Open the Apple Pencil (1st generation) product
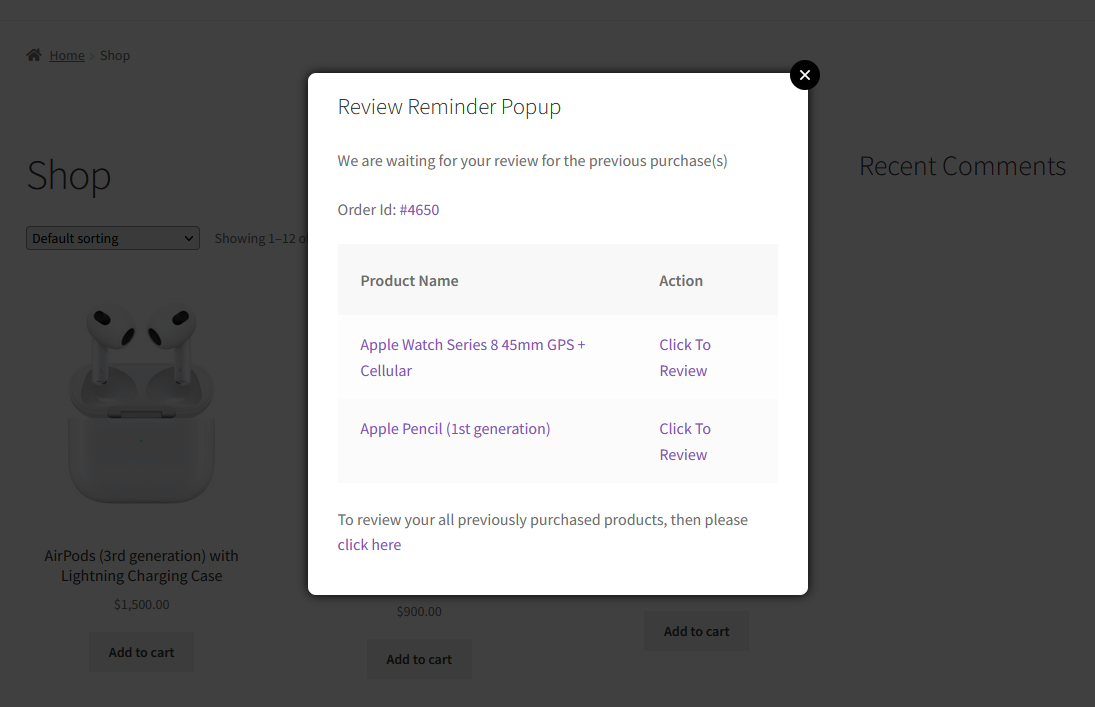 pos(455,428)
